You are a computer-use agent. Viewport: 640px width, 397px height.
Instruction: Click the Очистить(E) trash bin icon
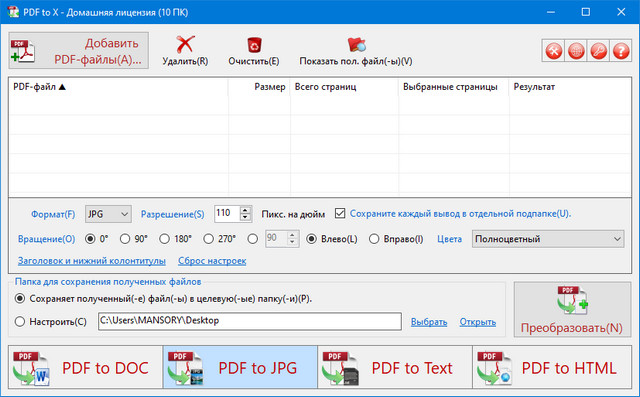[254, 45]
